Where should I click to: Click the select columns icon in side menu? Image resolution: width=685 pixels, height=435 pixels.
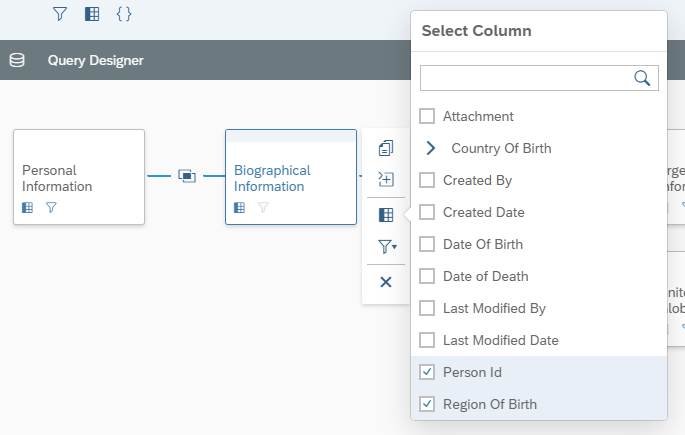point(386,215)
